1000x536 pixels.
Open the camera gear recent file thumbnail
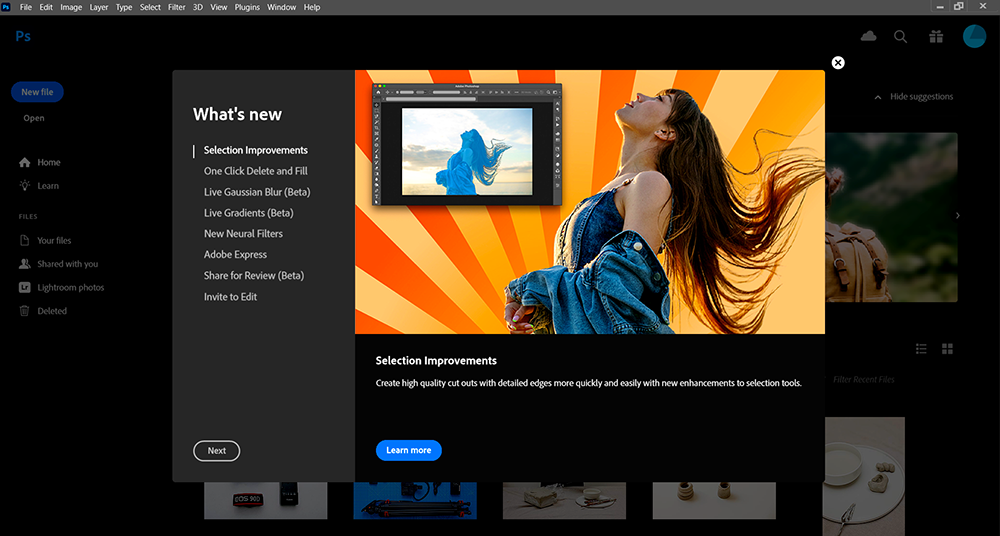[x=265, y=500]
